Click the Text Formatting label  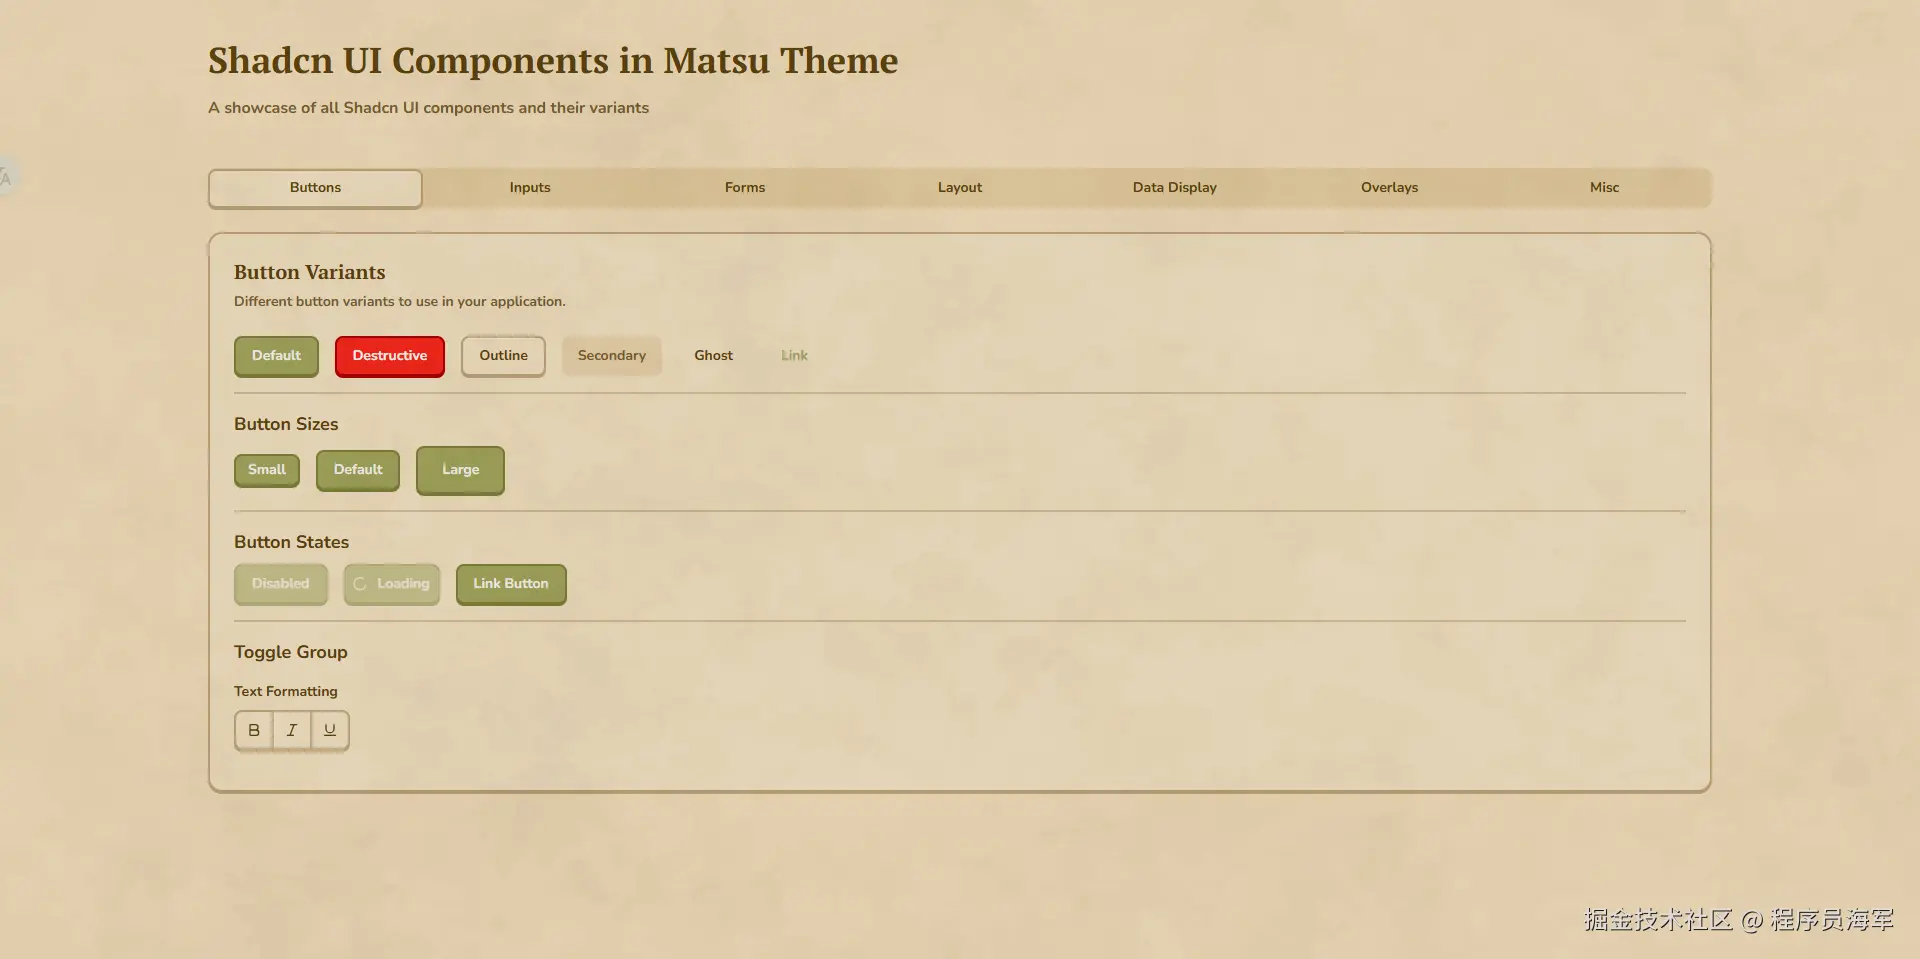pos(286,691)
